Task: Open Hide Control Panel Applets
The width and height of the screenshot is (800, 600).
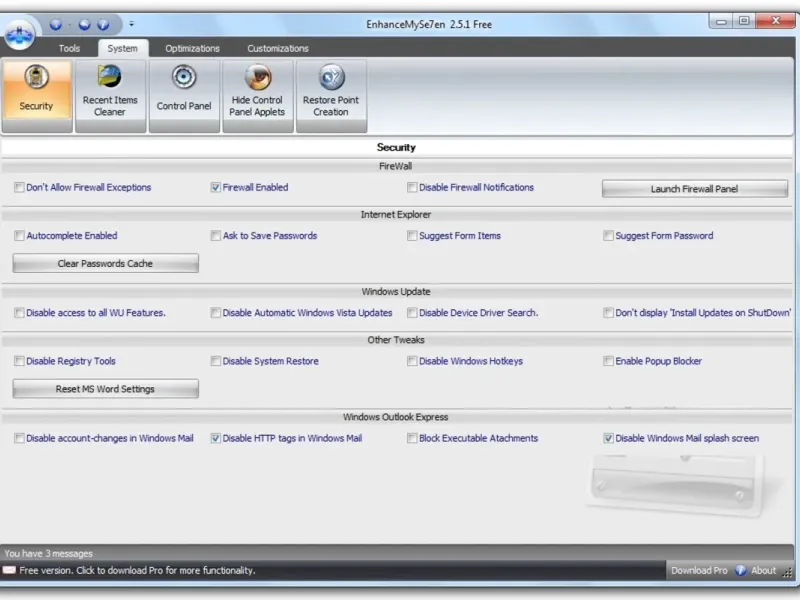Action: (257, 96)
